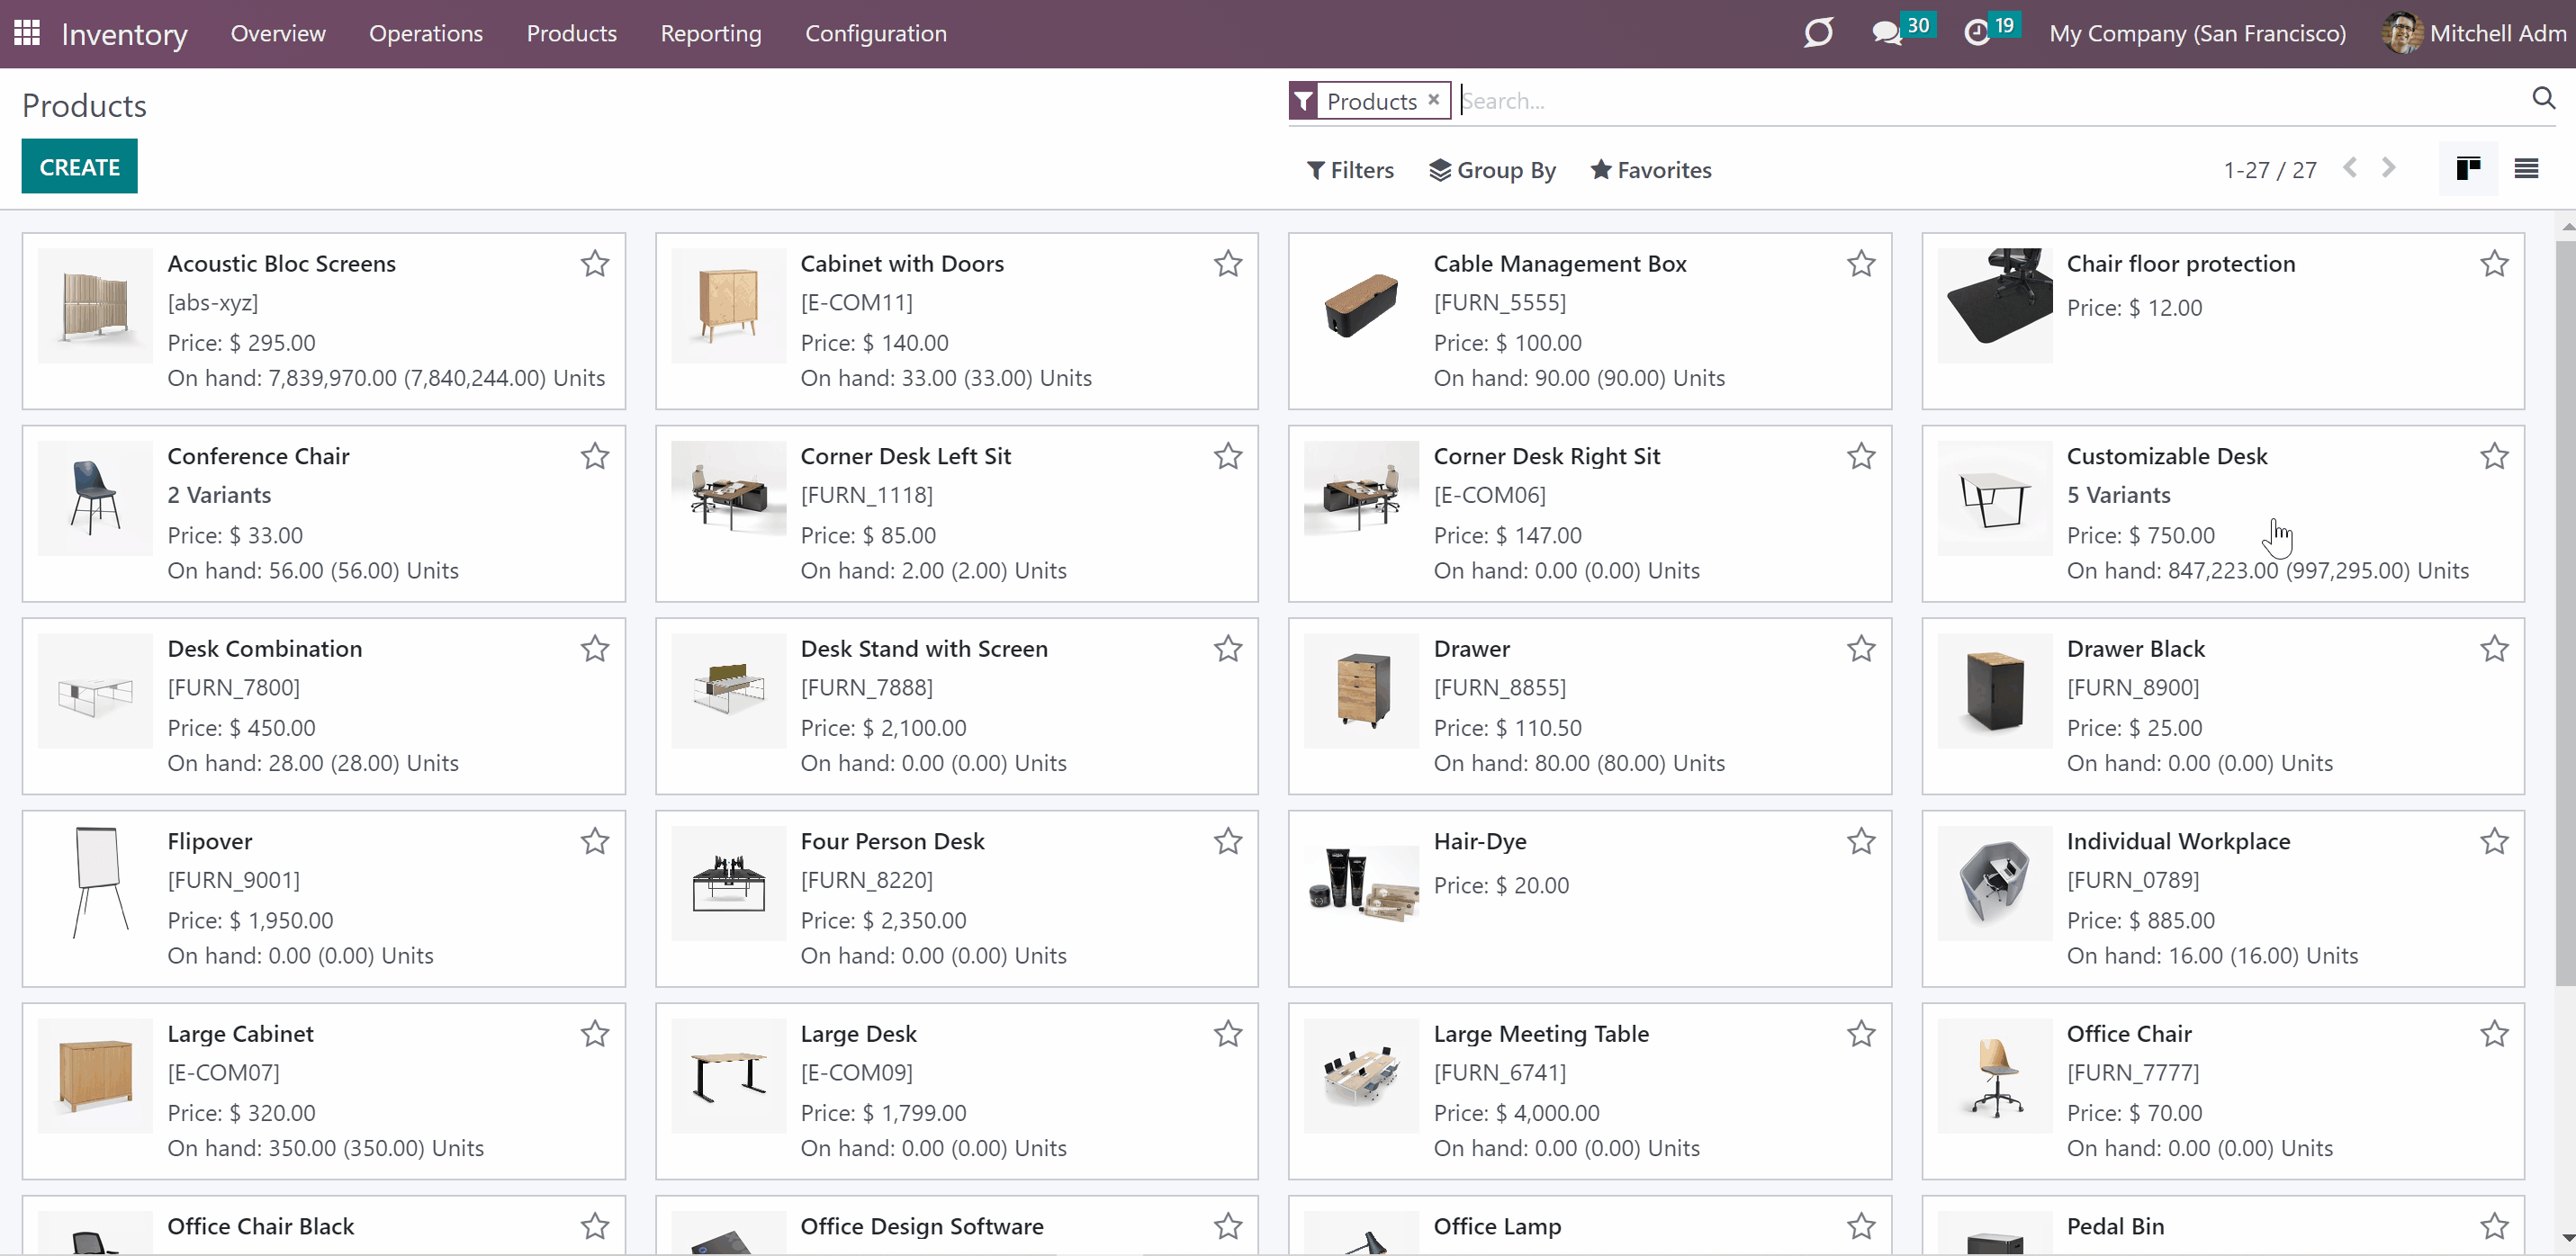Viewport: 2576px width, 1256px height.
Task: Star the Large Cabinet product
Action: pyautogui.click(x=595, y=1034)
